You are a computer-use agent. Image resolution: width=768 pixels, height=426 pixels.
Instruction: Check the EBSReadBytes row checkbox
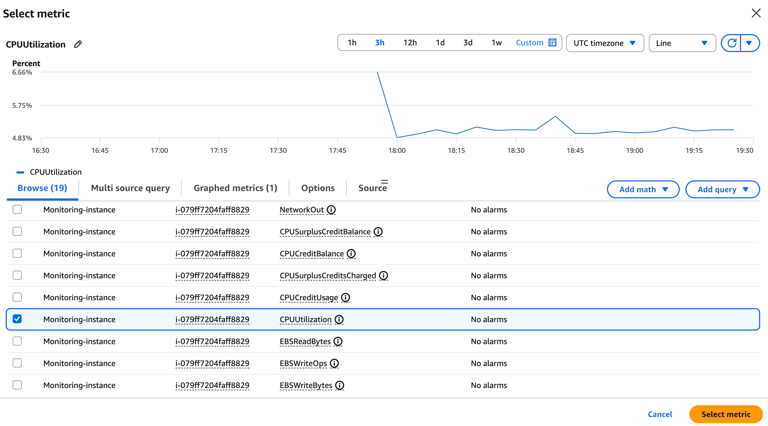click(x=17, y=341)
